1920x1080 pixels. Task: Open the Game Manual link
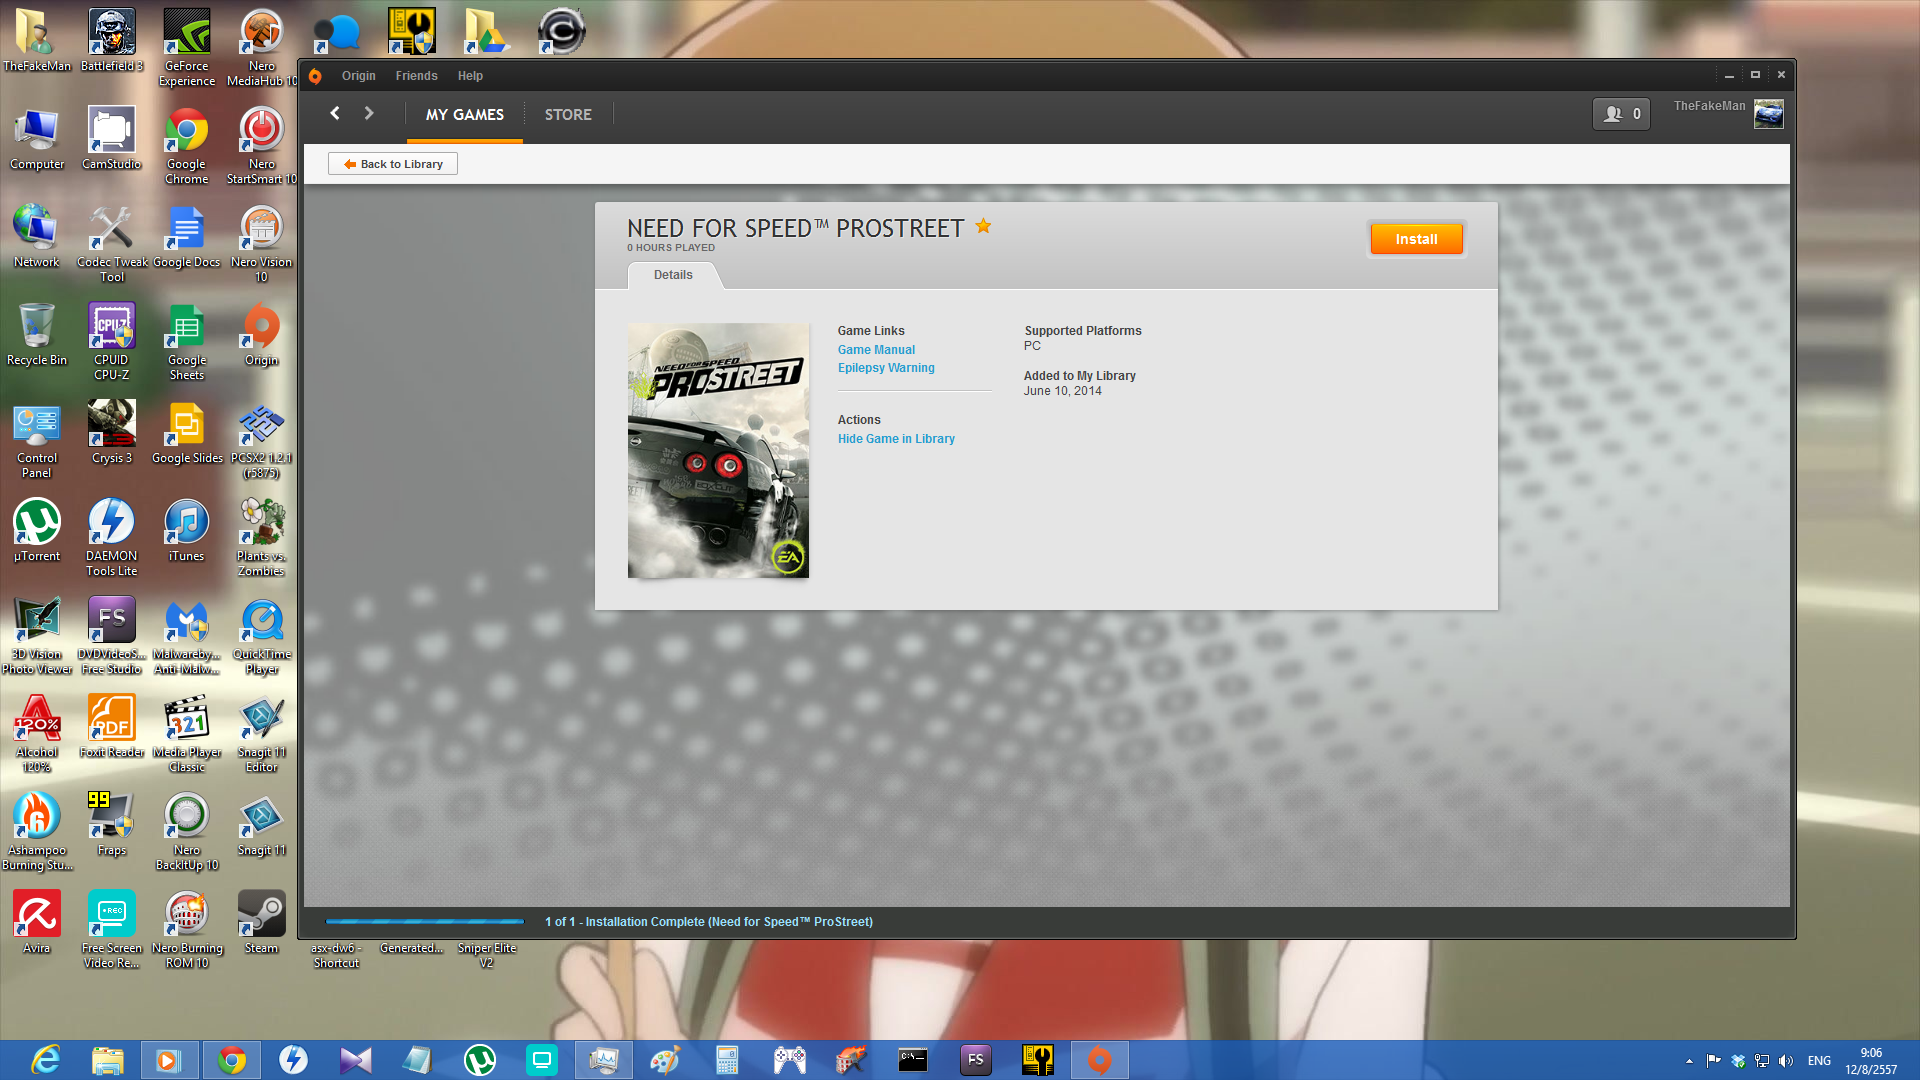[x=876, y=350]
